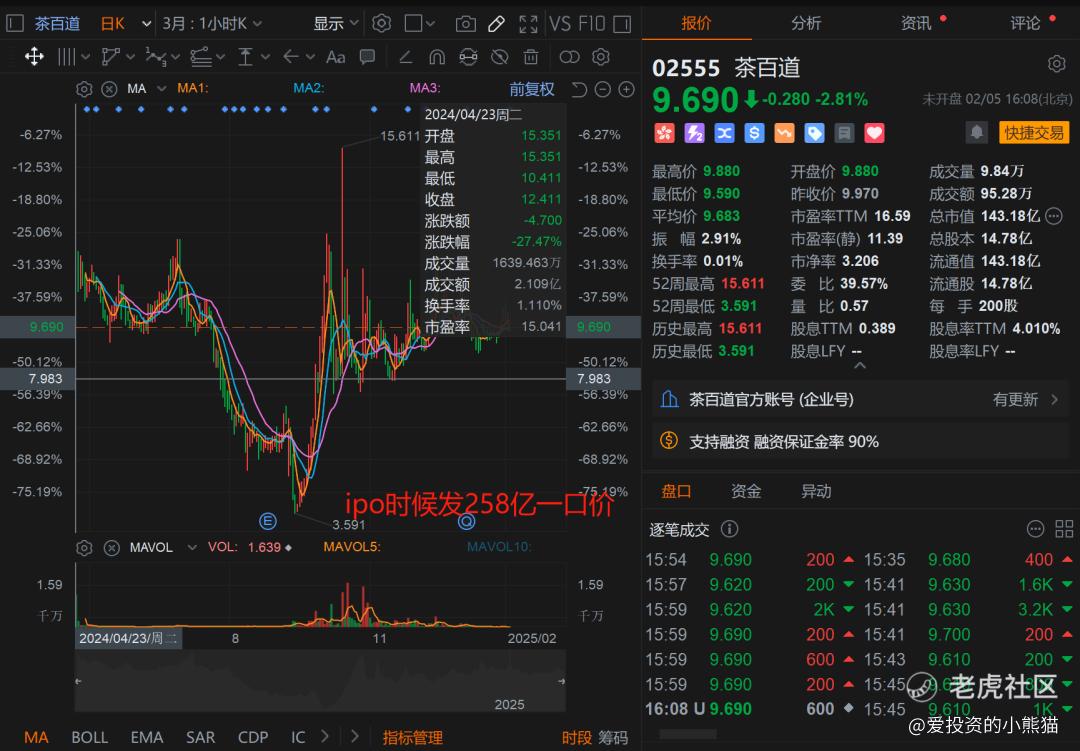1080x751 pixels.
Task: Switch to the 分析 analysis tab
Action: [x=806, y=23]
